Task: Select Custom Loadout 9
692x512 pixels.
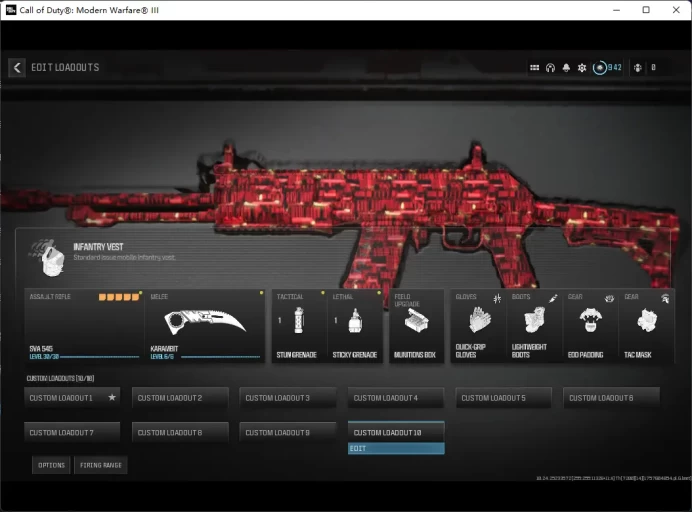Action: pyautogui.click(x=288, y=433)
